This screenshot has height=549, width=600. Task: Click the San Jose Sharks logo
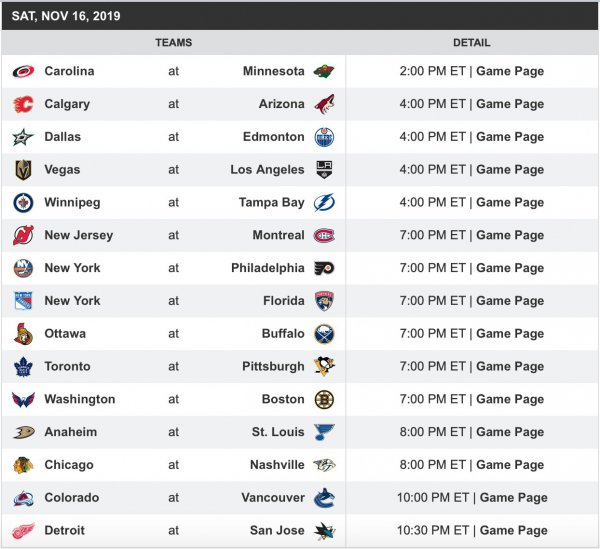point(324,531)
